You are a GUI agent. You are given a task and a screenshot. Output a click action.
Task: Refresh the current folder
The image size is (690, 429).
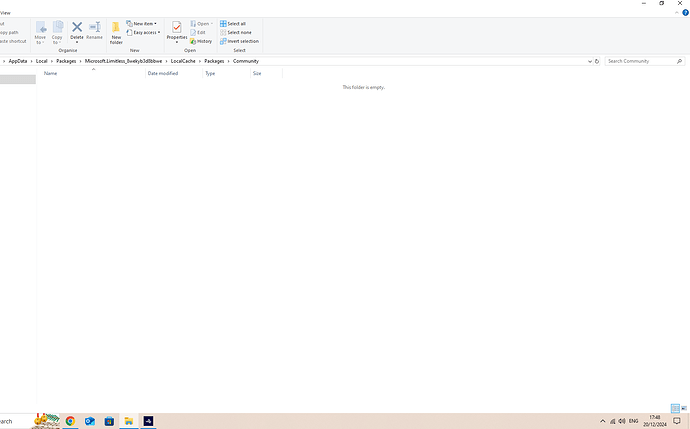597,61
